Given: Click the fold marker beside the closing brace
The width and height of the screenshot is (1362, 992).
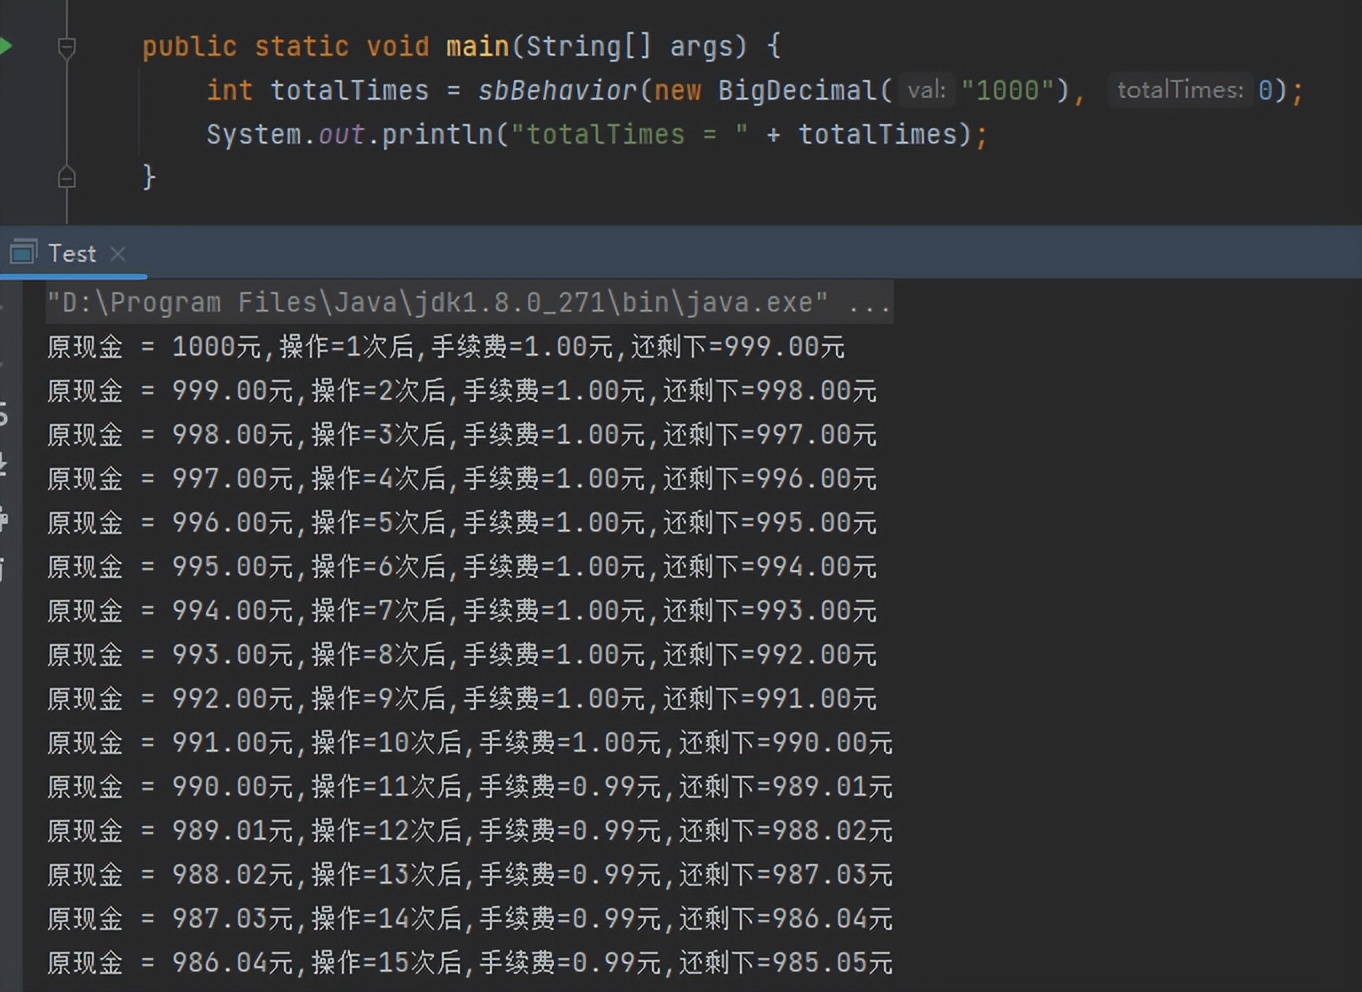Looking at the screenshot, I should tap(66, 177).
